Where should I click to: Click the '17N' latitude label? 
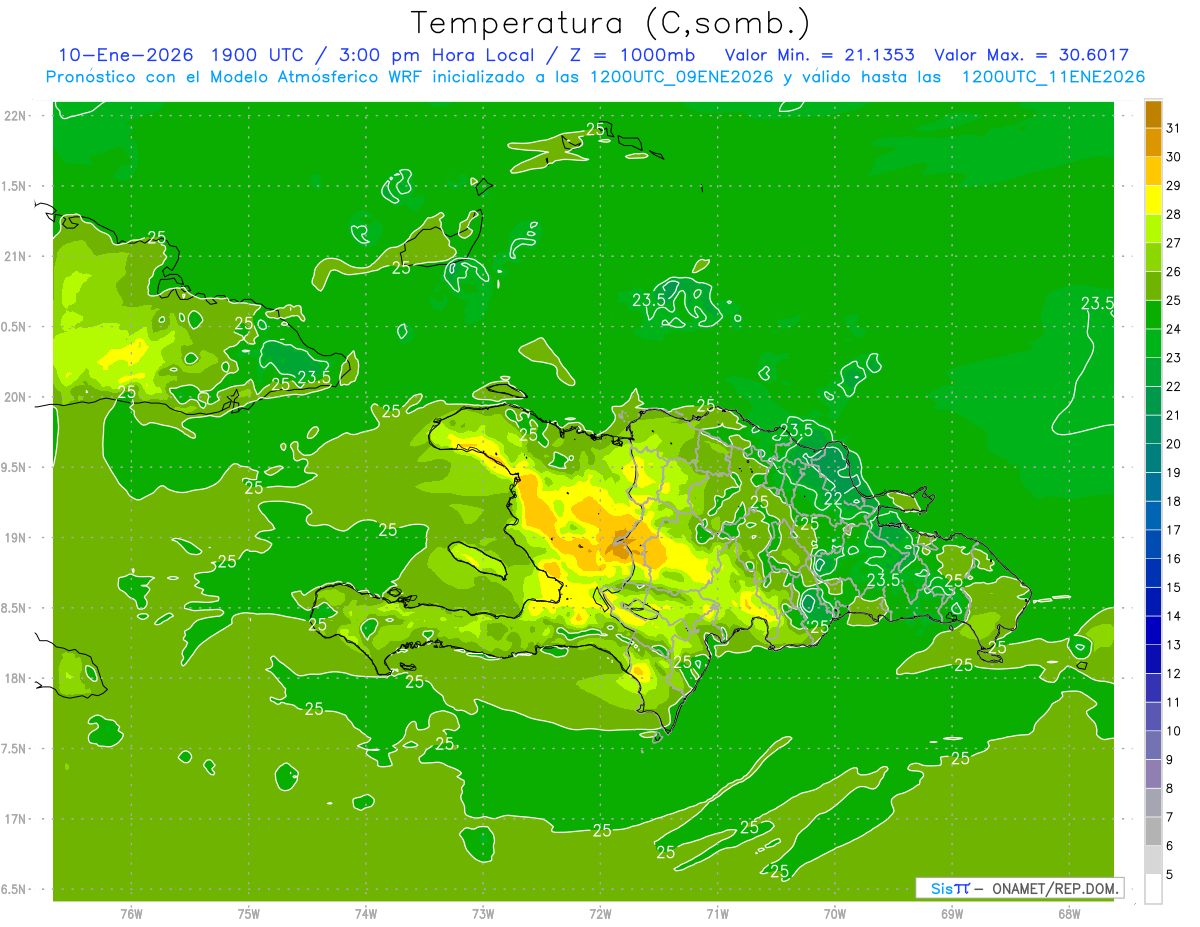14,819
